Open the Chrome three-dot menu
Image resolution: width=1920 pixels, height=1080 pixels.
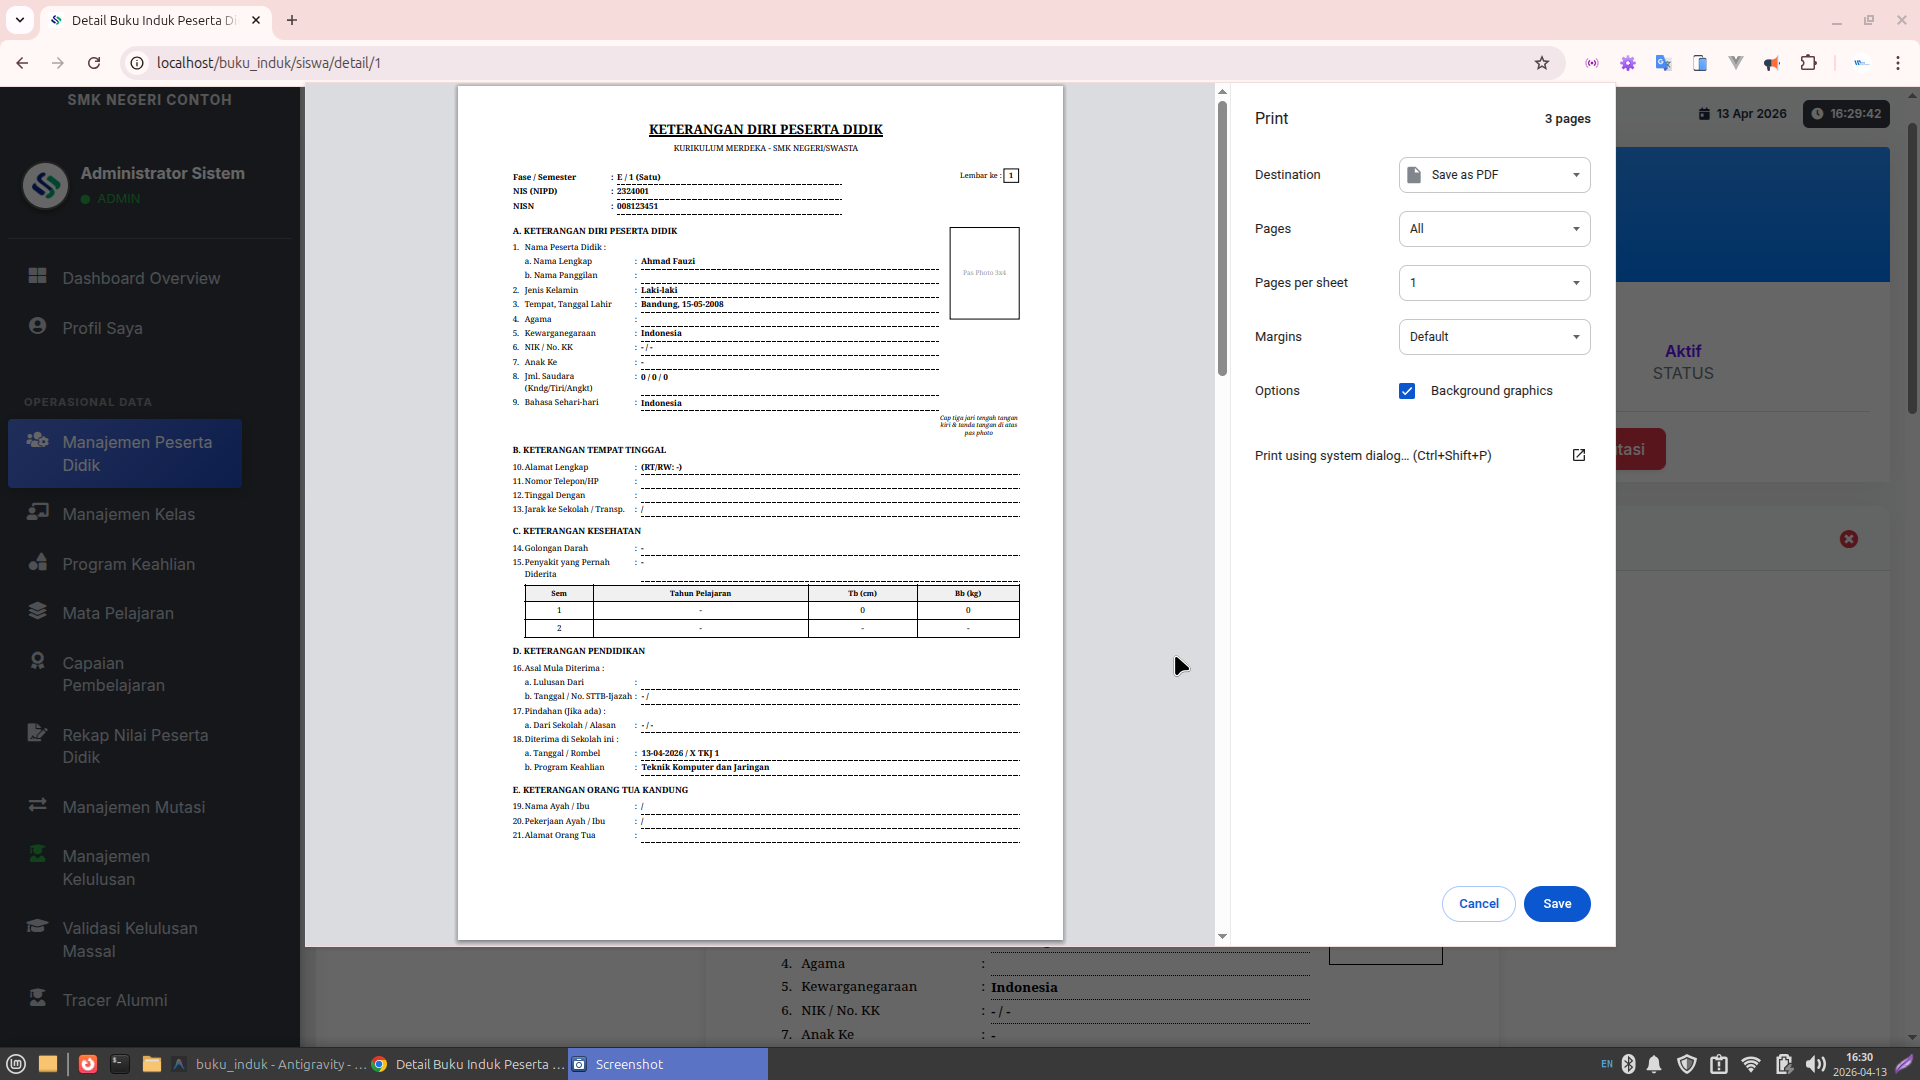tap(1897, 63)
